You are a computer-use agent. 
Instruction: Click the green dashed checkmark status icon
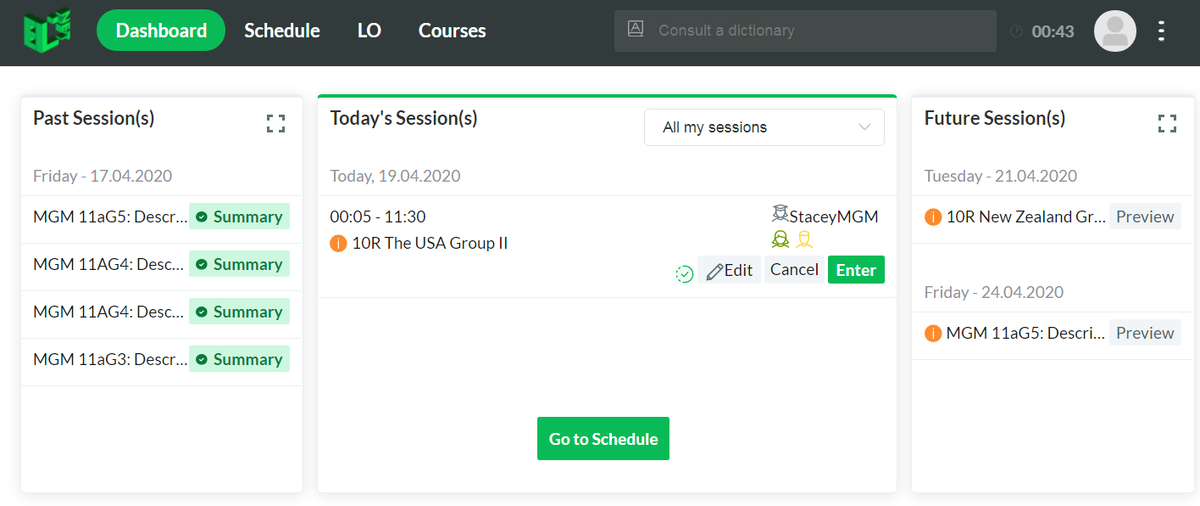tap(685, 273)
